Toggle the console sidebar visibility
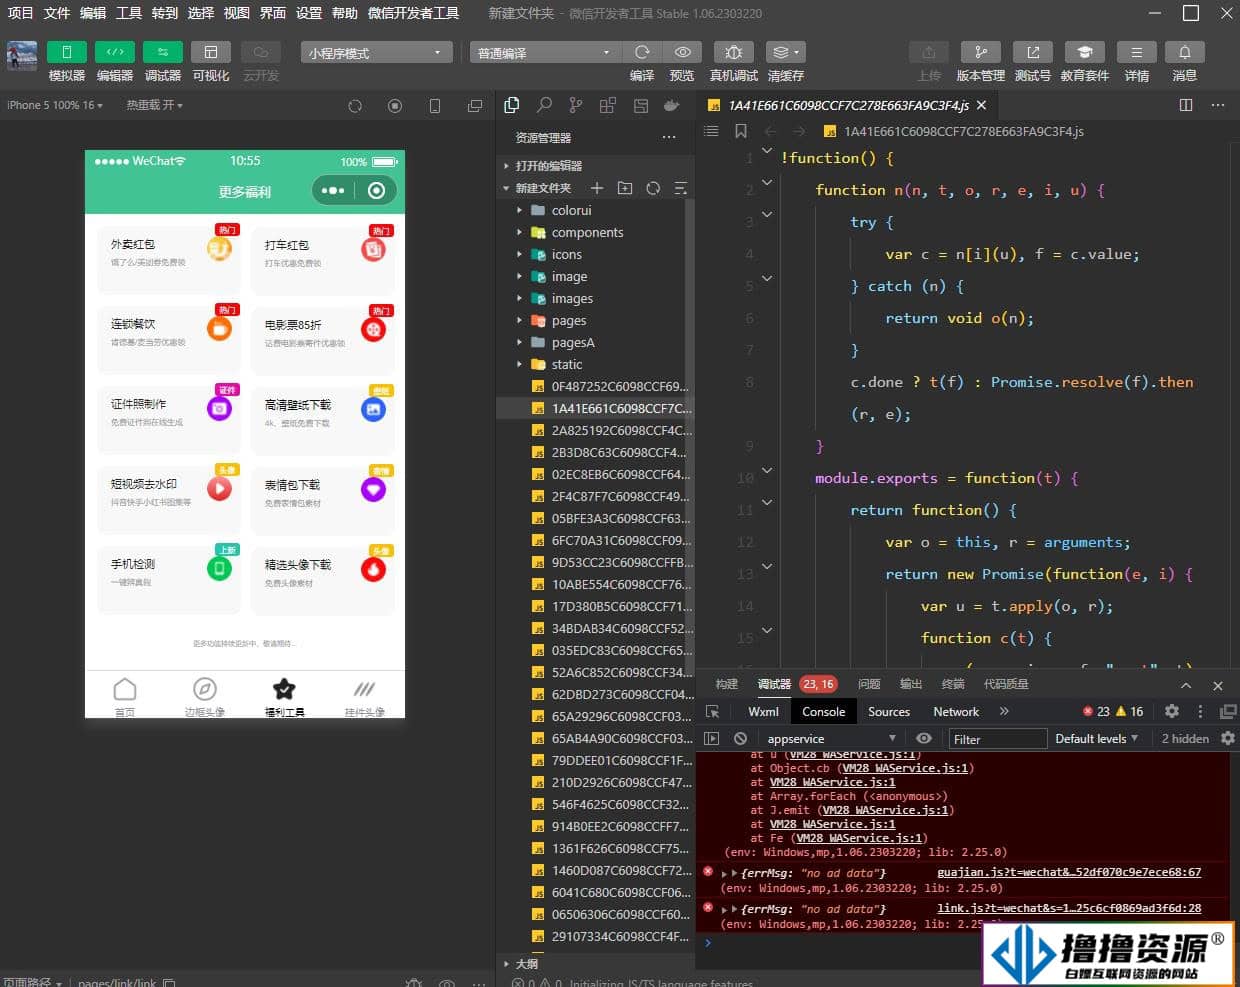 coord(712,739)
